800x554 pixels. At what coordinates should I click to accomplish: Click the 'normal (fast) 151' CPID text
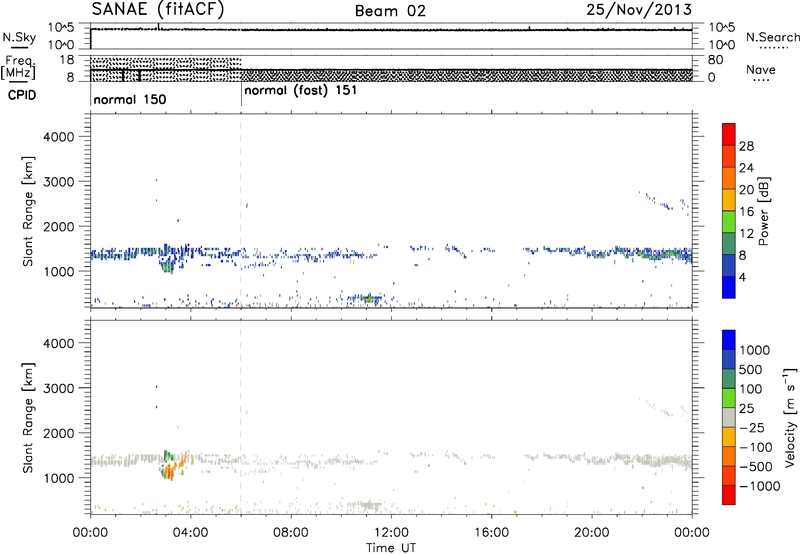pyautogui.click(x=301, y=91)
